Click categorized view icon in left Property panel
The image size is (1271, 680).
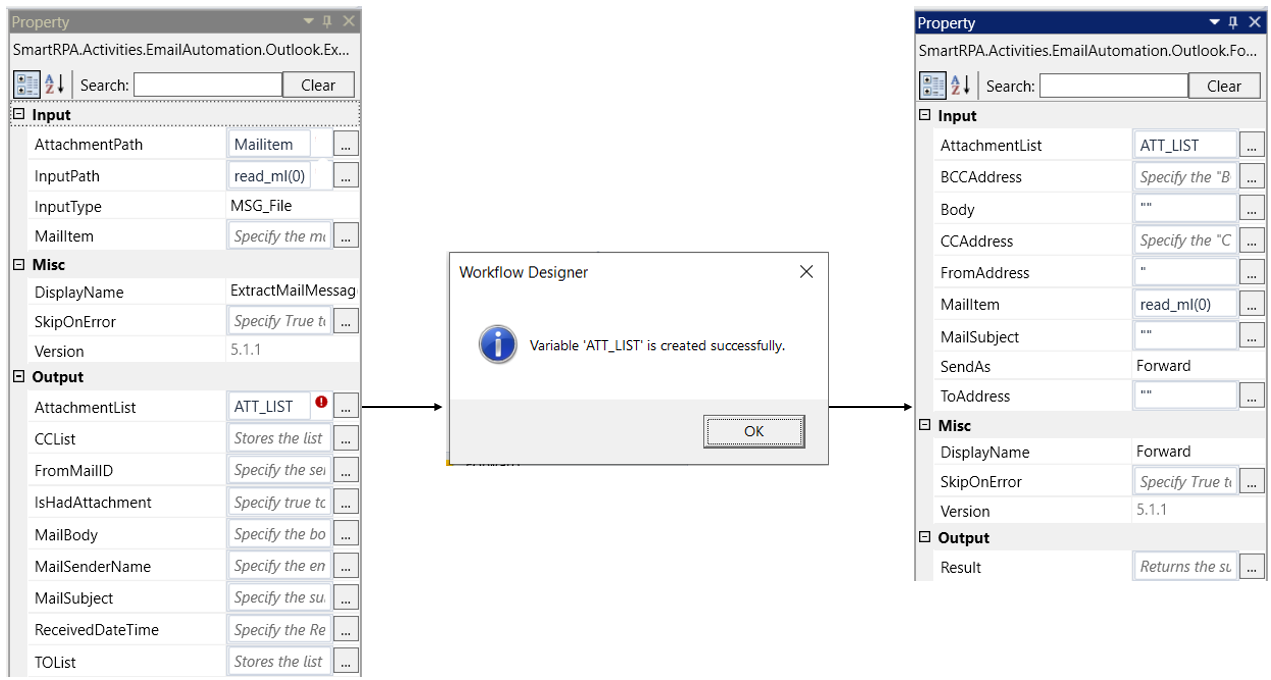coord(27,85)
